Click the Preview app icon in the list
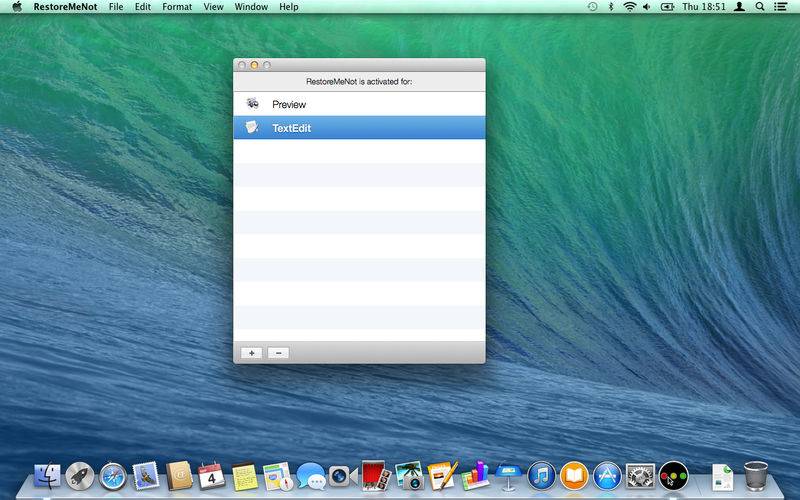Viewport: 800px width, 500px height. (x=252, y=104)
